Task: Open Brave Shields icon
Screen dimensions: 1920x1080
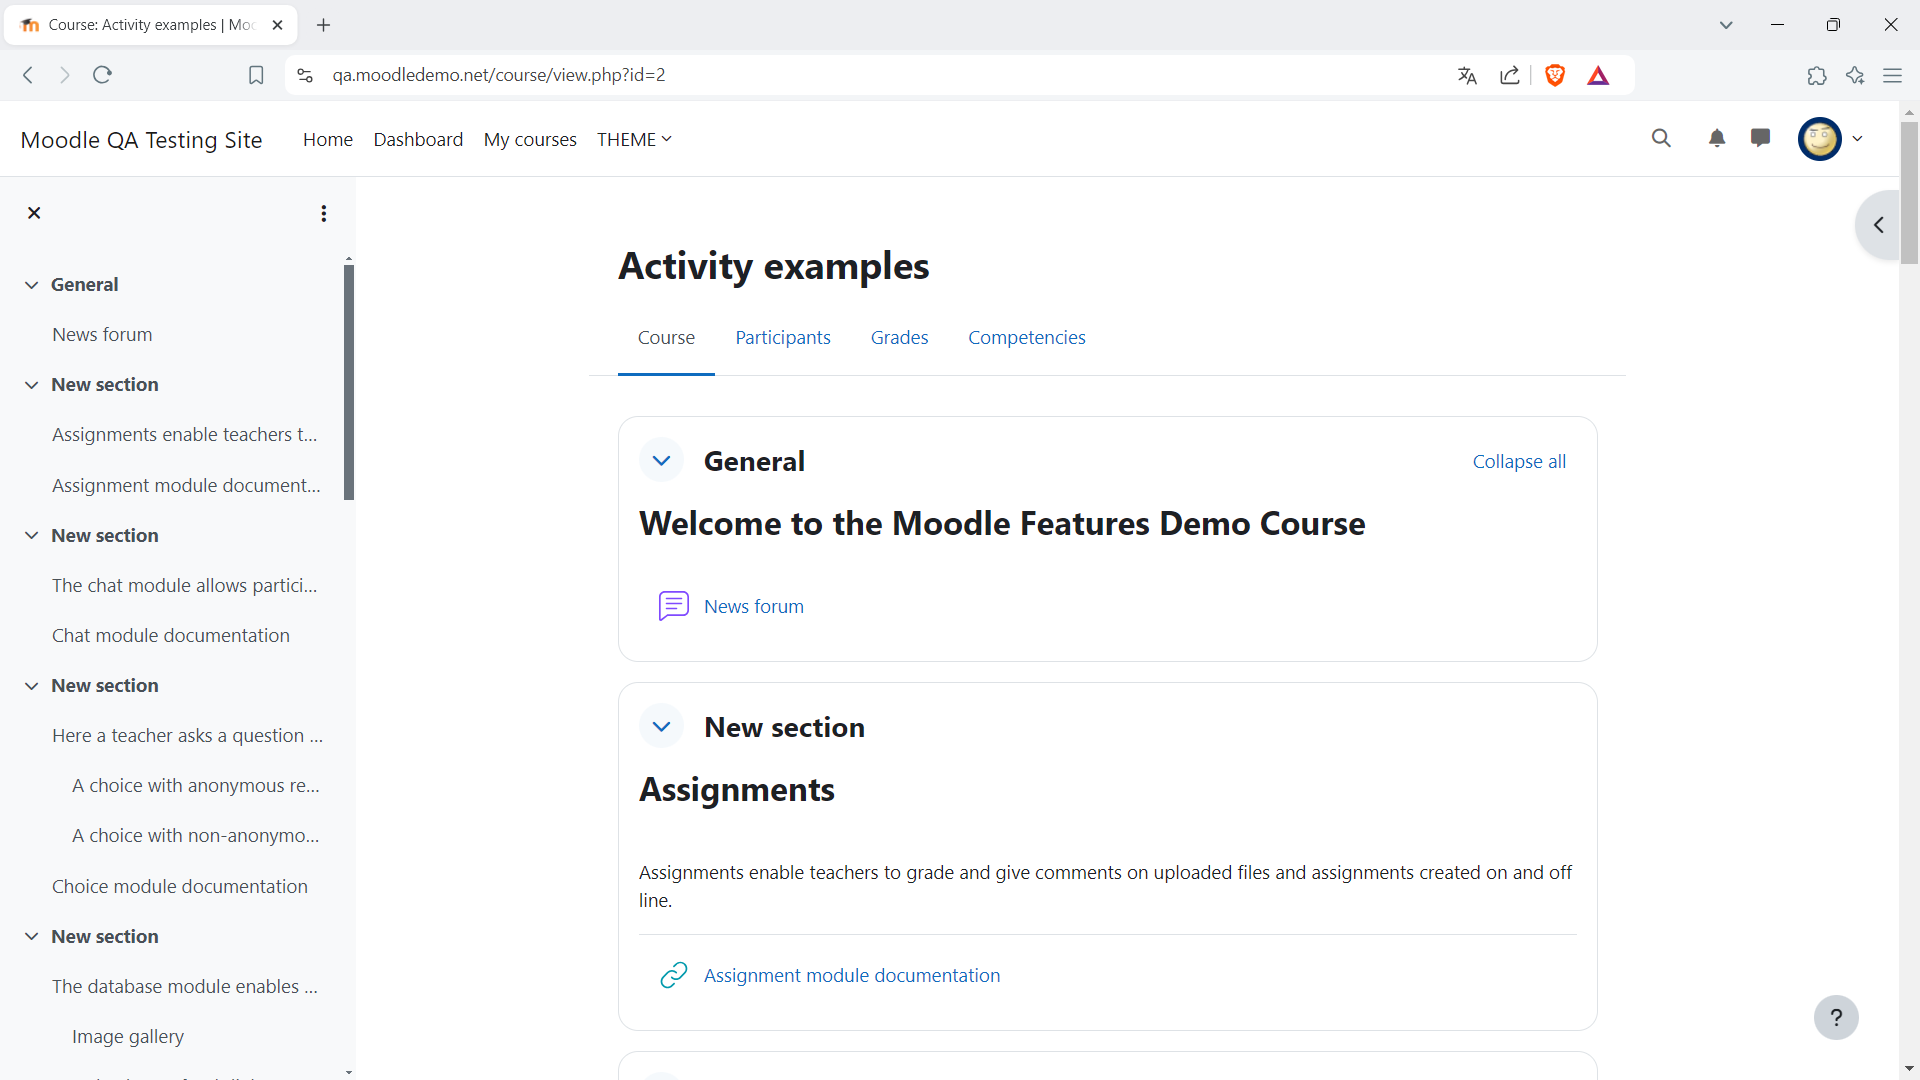Action: pos(1555,75)
